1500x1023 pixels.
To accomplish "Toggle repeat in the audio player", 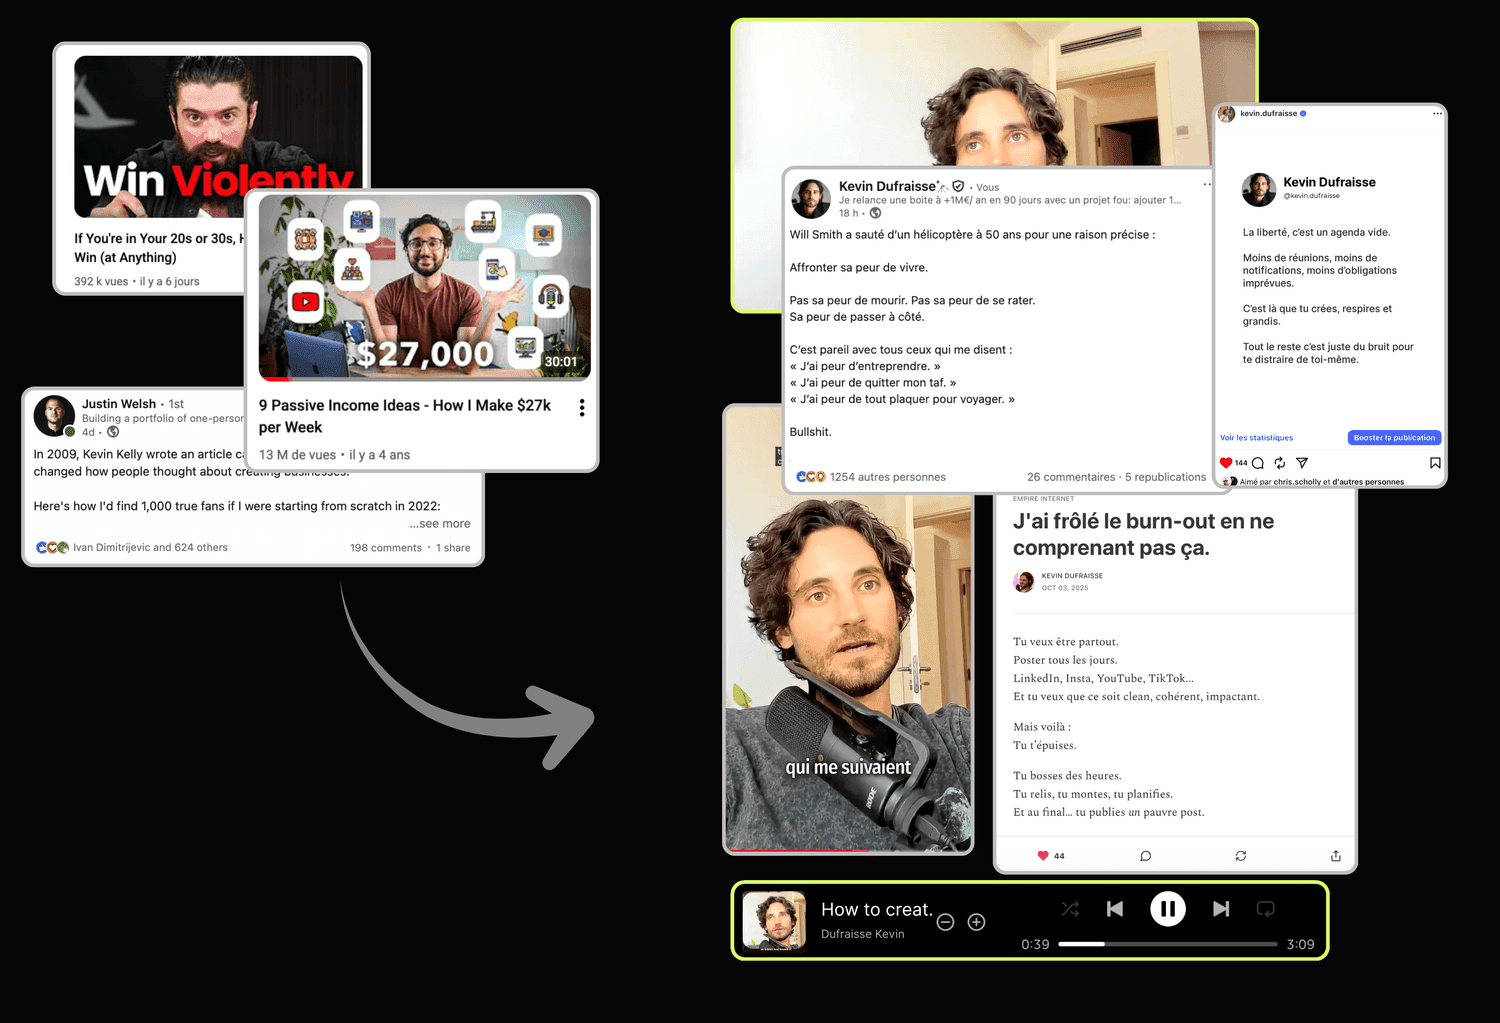I will 1265,909.
